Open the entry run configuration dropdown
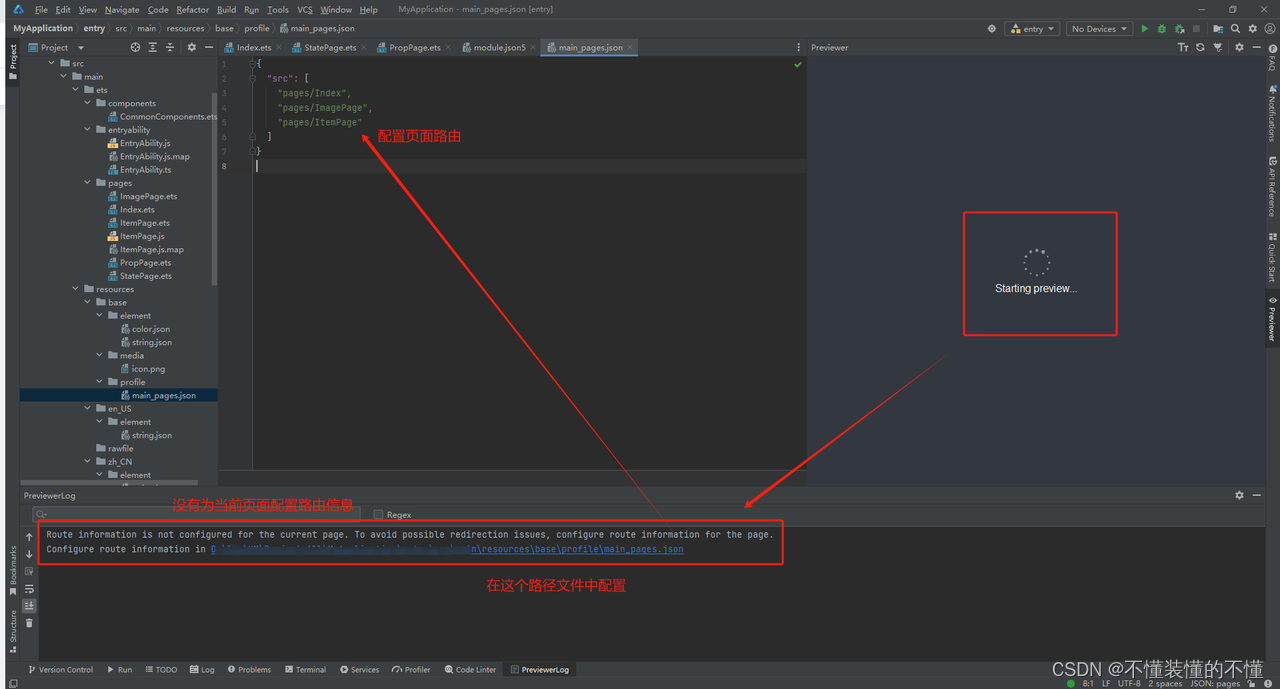This screenshot has height=689, width=1280. 1033,29
